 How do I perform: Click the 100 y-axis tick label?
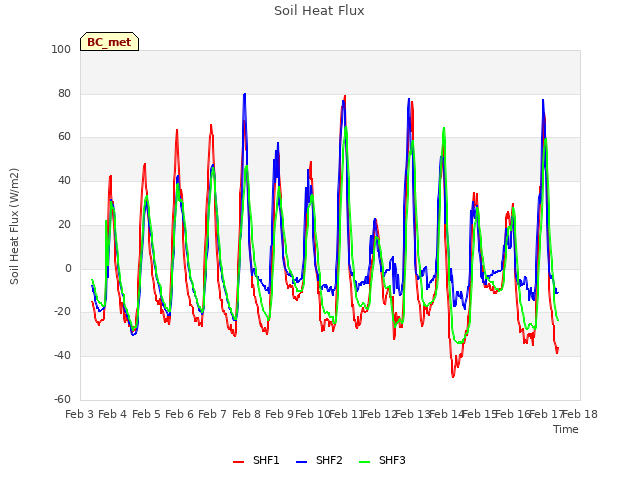61,49
